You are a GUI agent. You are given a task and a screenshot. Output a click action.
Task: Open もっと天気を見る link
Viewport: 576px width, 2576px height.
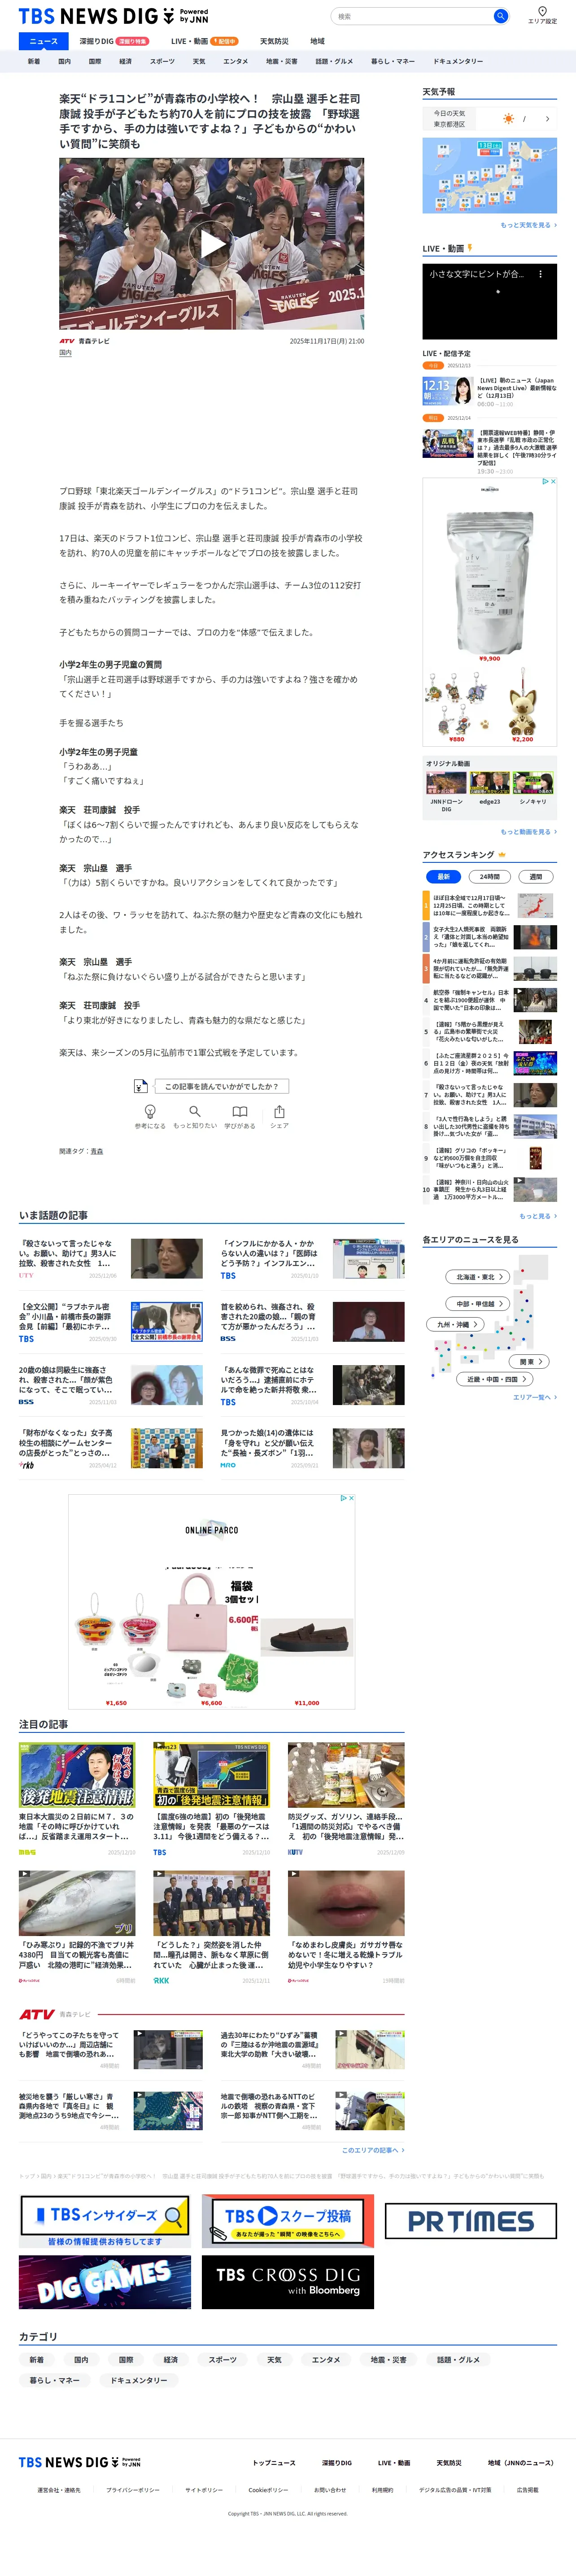(x=529, y=225)
